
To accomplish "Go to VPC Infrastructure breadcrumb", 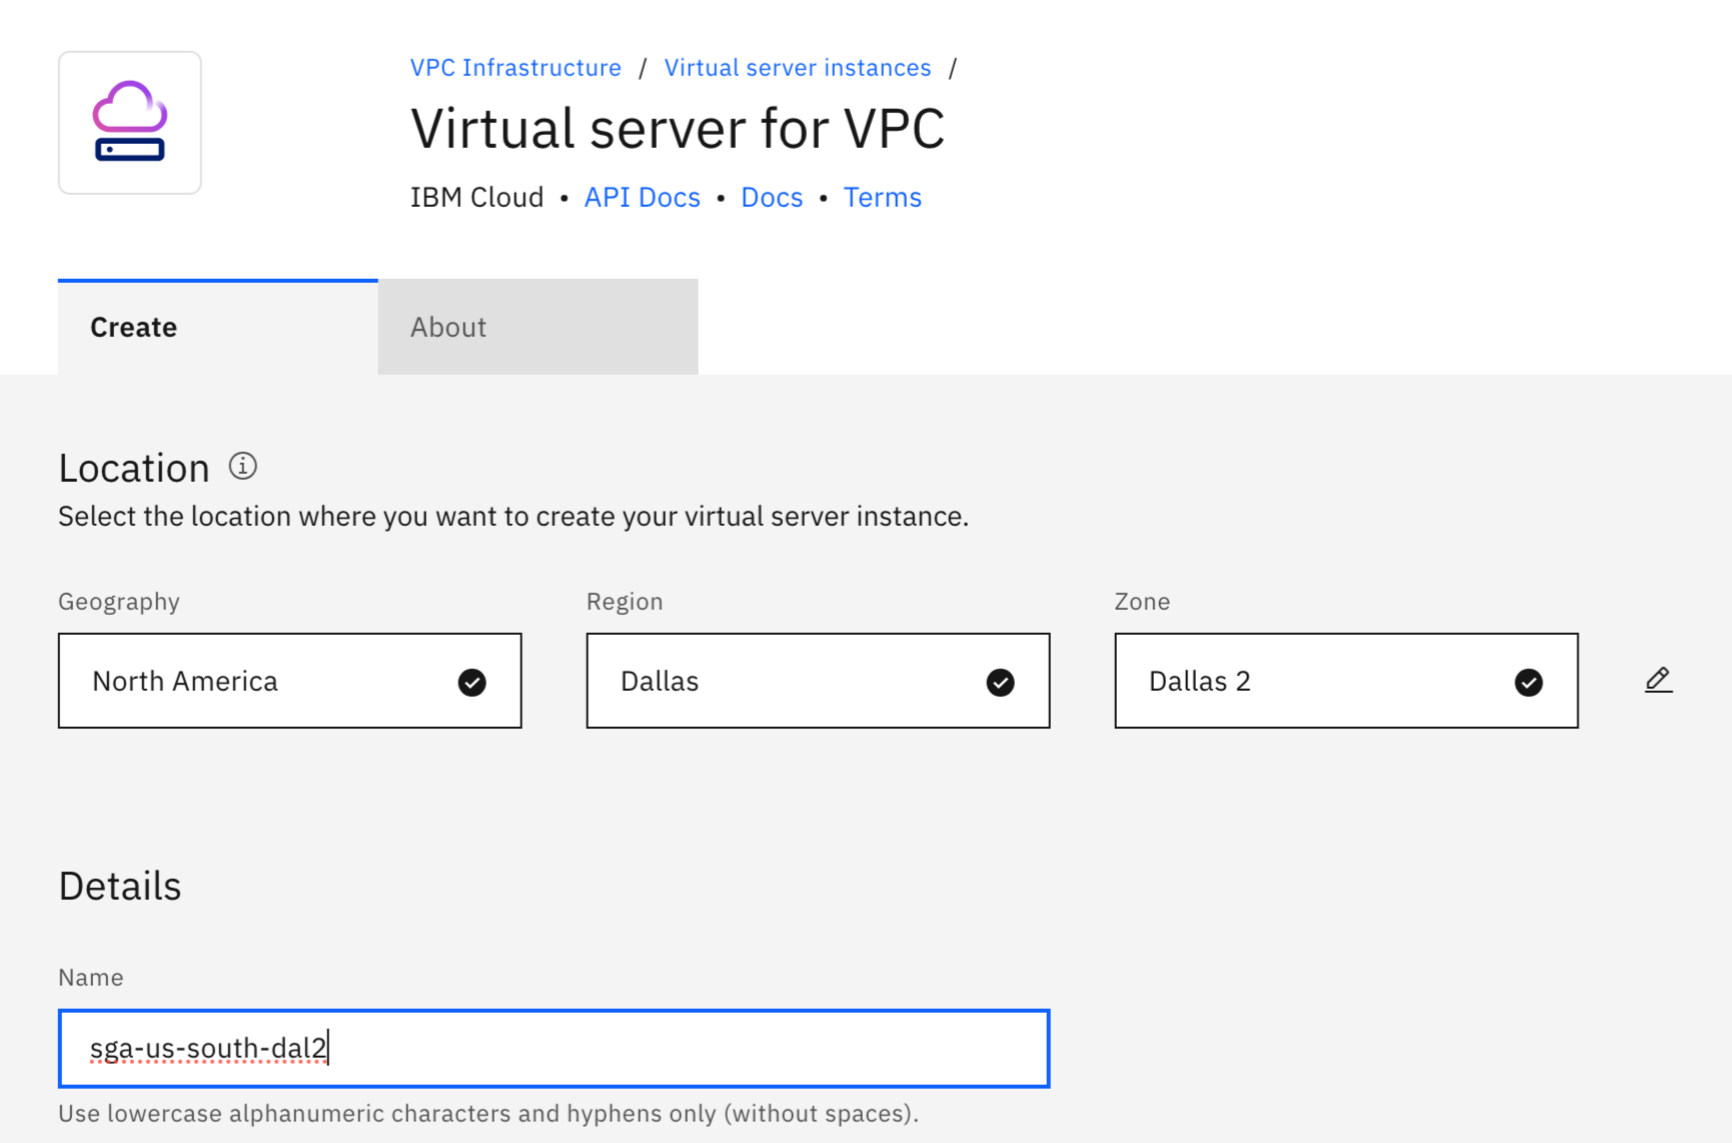I will [x=515, y=68].
